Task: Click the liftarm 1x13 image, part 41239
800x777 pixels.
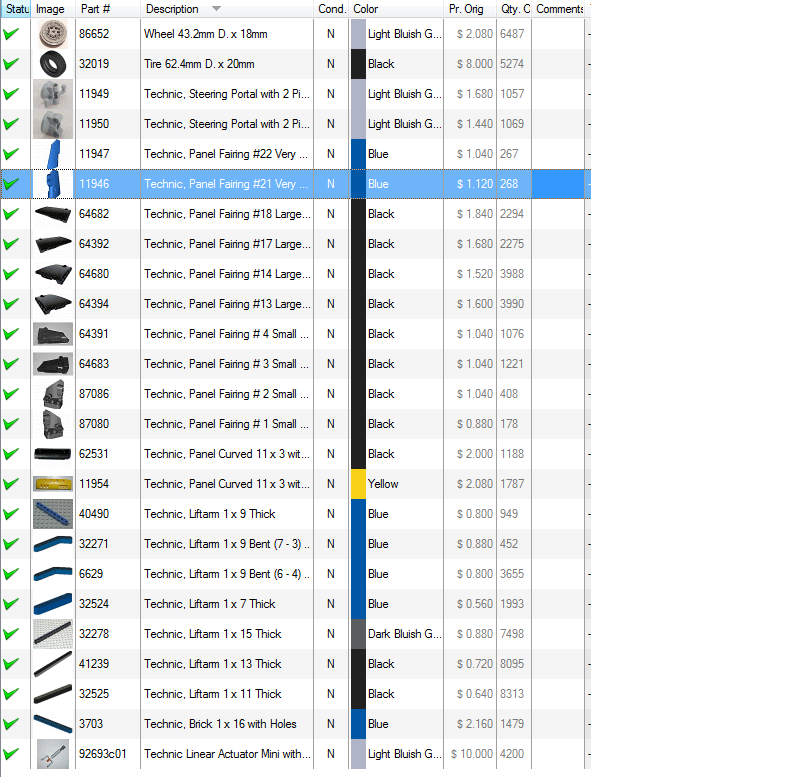Action: pos(53,664)
